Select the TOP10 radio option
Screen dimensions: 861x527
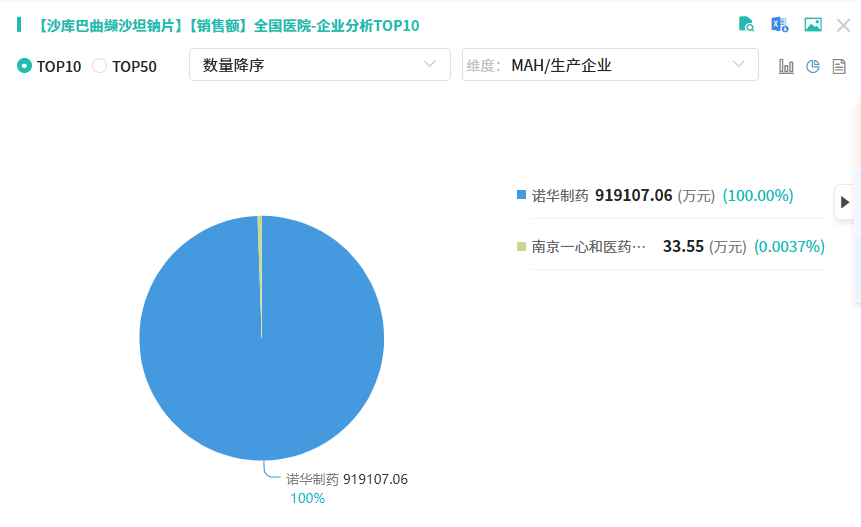pos(49,66)
